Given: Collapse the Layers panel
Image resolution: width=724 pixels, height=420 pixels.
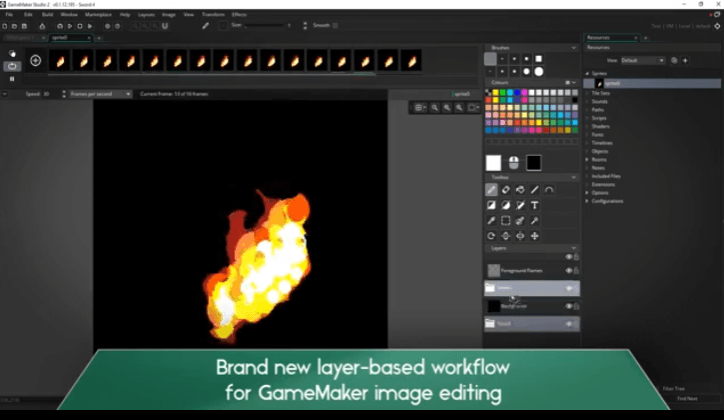Looking at the screenshot, I should (573, 248).
